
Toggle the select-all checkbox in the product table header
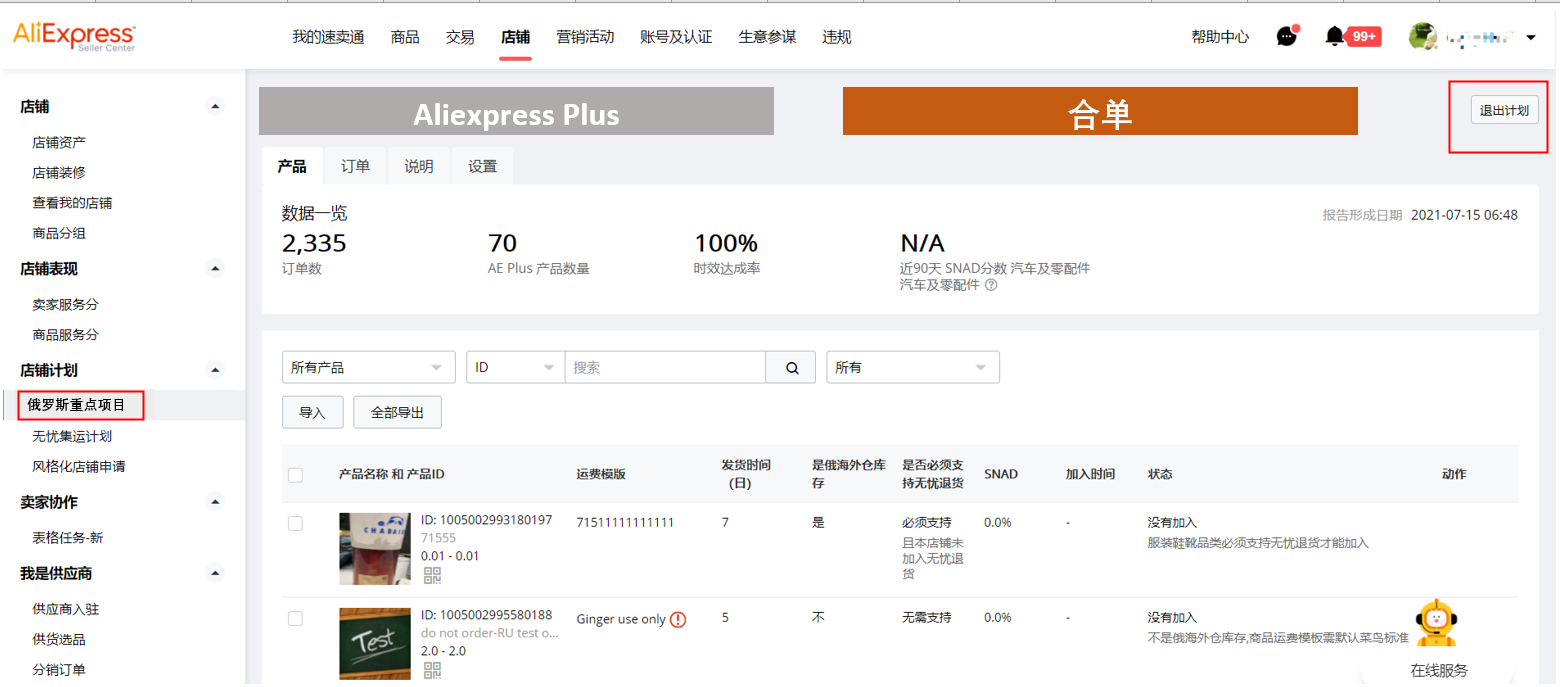click(295, 475)
